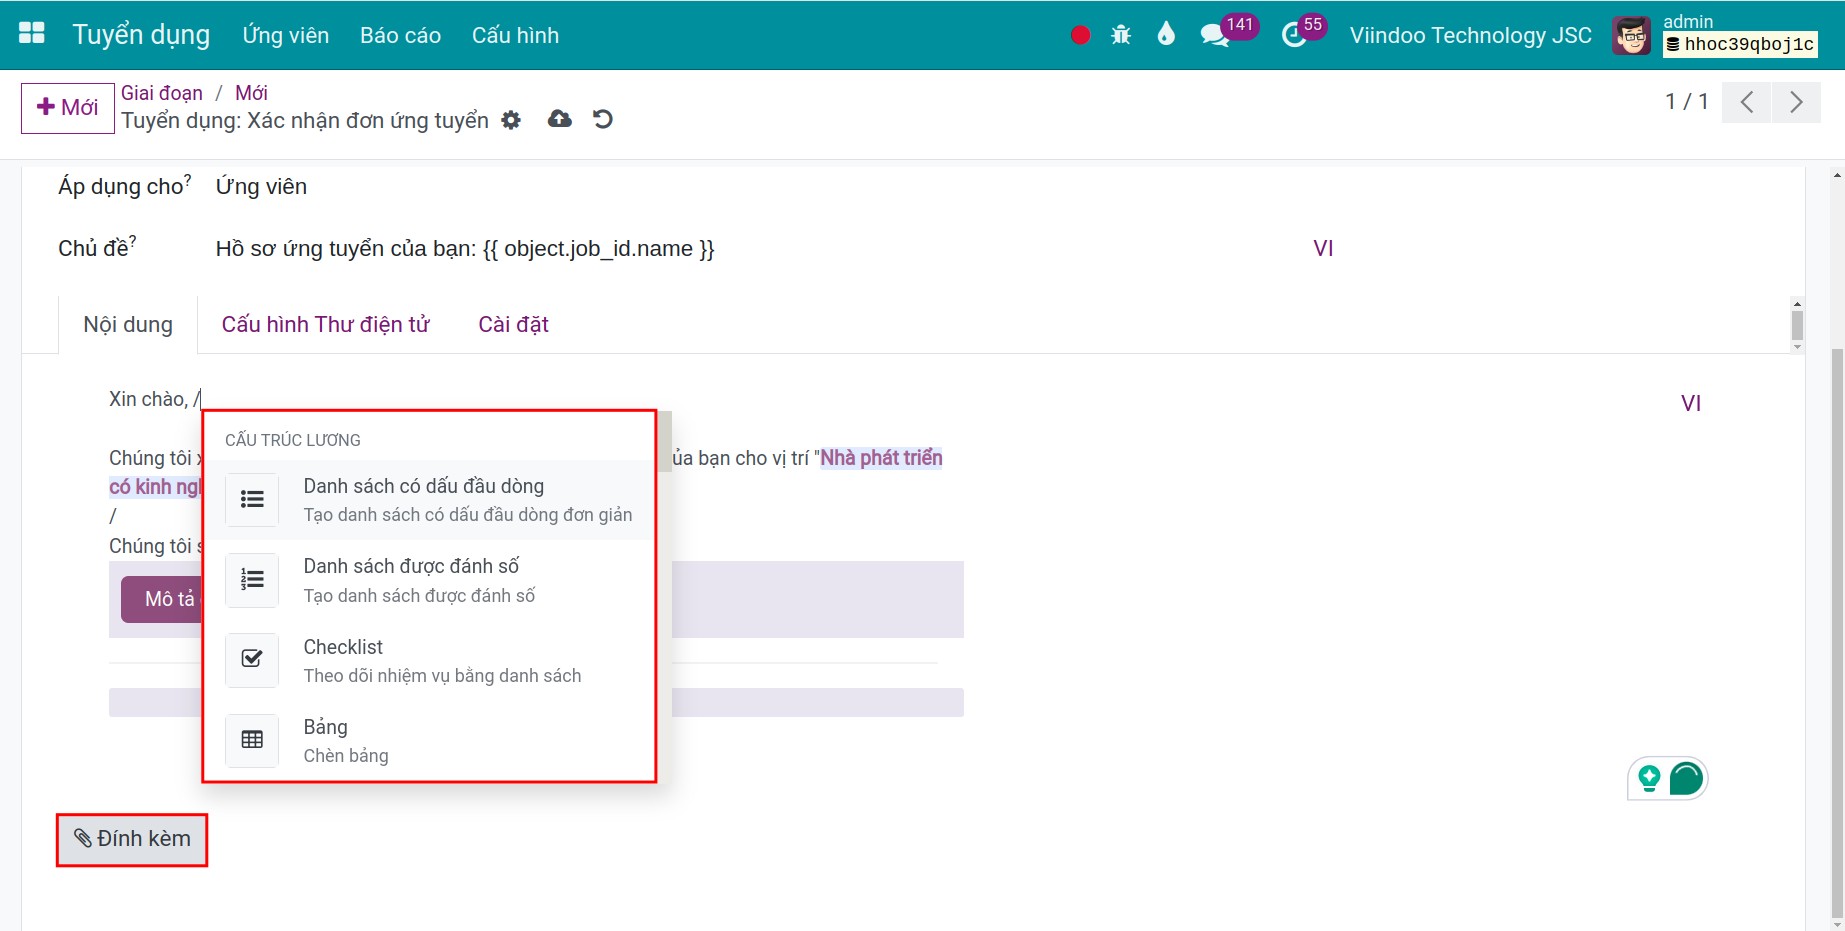Image resolution: width=1845 pixels, height=931 pixels.
Task: Click the hhoc39qboj1c database badge
Action: tap(1740, 44)
